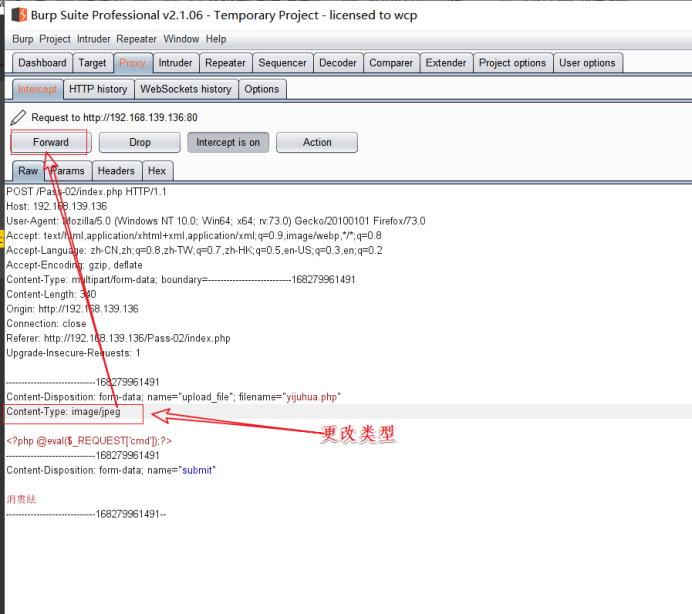692x614 pixels.
Task: Open the Repeater menu in menu bar
Action: pyautogui.click(x=136, y=39)
